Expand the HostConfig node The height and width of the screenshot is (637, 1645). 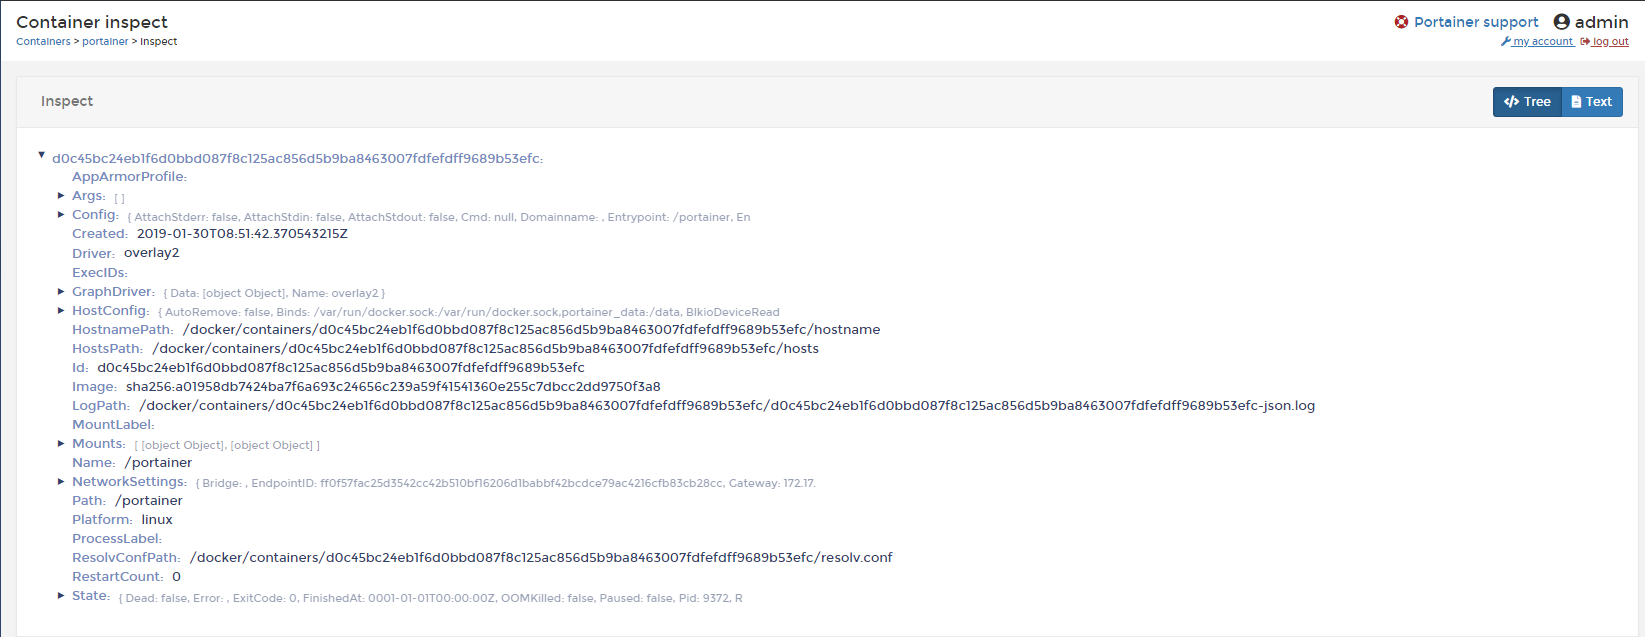(x=61, y=311)
